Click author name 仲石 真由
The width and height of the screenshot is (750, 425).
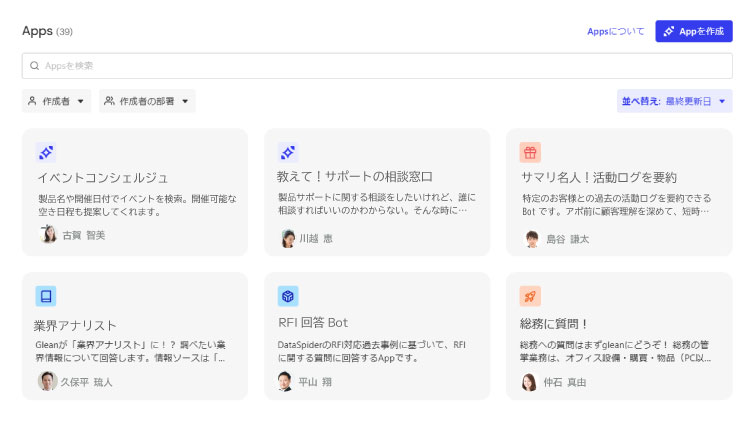click(x=566, y=382)
